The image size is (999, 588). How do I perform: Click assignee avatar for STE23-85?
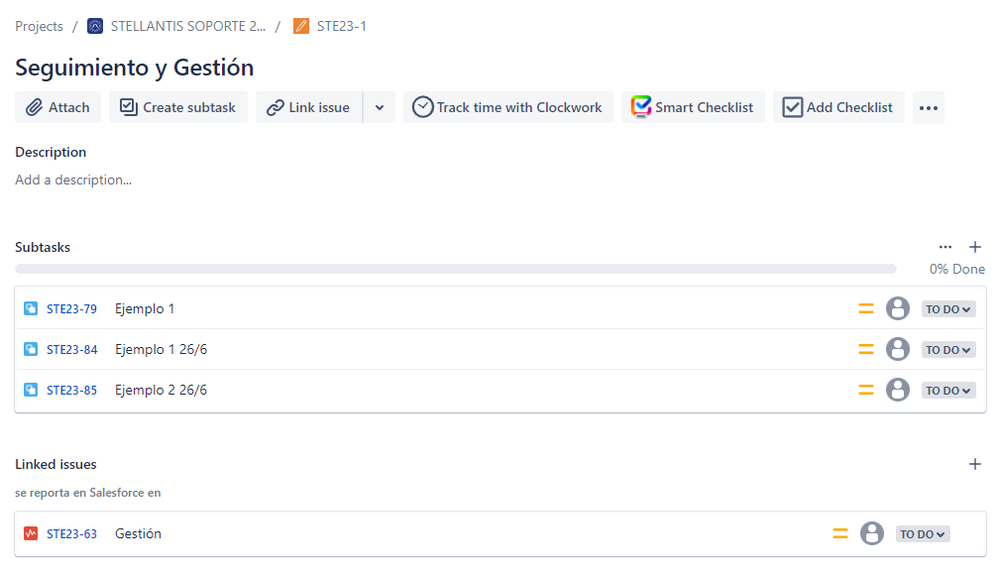click(898, 390)
